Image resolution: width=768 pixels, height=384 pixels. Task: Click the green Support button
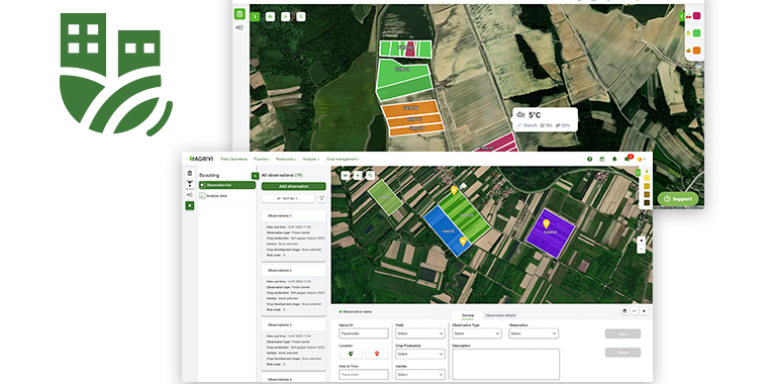pos(678,199)
